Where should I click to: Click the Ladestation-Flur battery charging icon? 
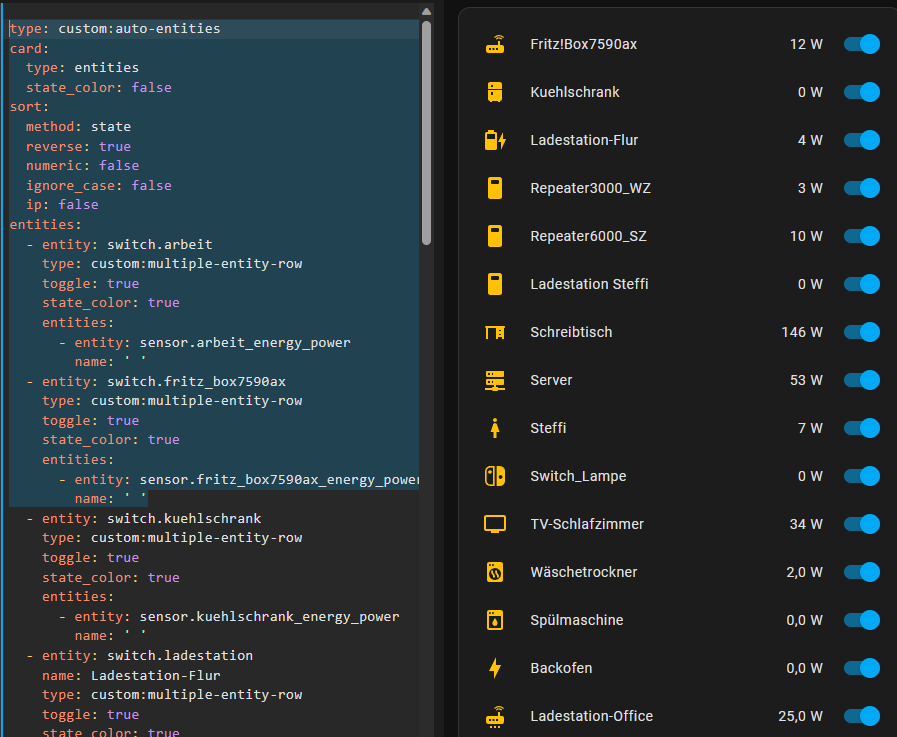[495, 140]
